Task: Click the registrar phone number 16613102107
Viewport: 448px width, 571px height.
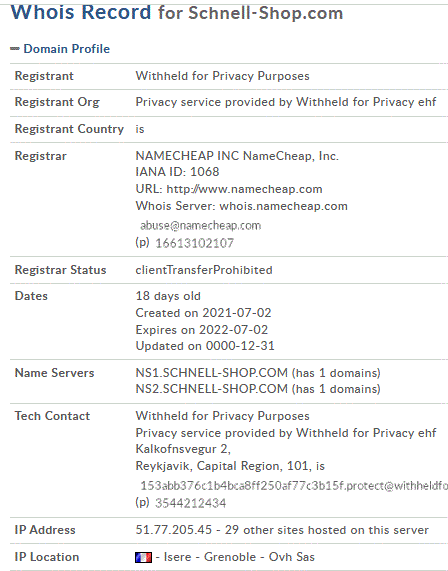Action: pos(194,243)
